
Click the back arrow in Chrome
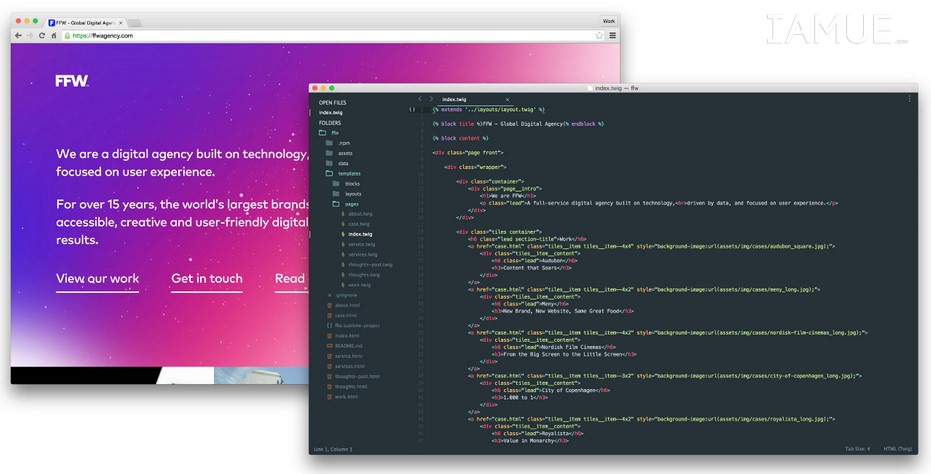pos(18,36)
